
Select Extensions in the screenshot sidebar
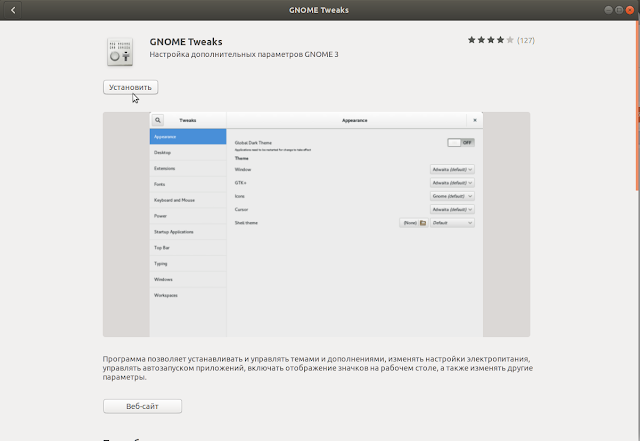[x=188, y=168]
